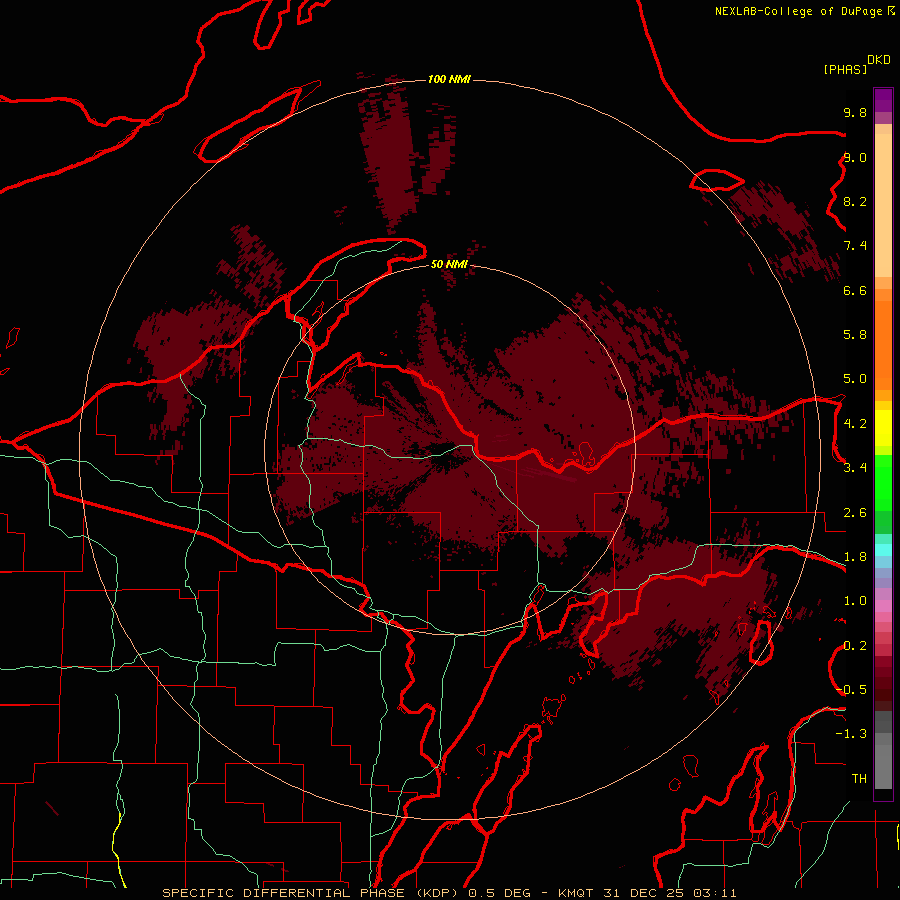The height and width of the screenshot is (900, 900).
Task: Click the -1.3 legend value
Action: coord(852,734)
